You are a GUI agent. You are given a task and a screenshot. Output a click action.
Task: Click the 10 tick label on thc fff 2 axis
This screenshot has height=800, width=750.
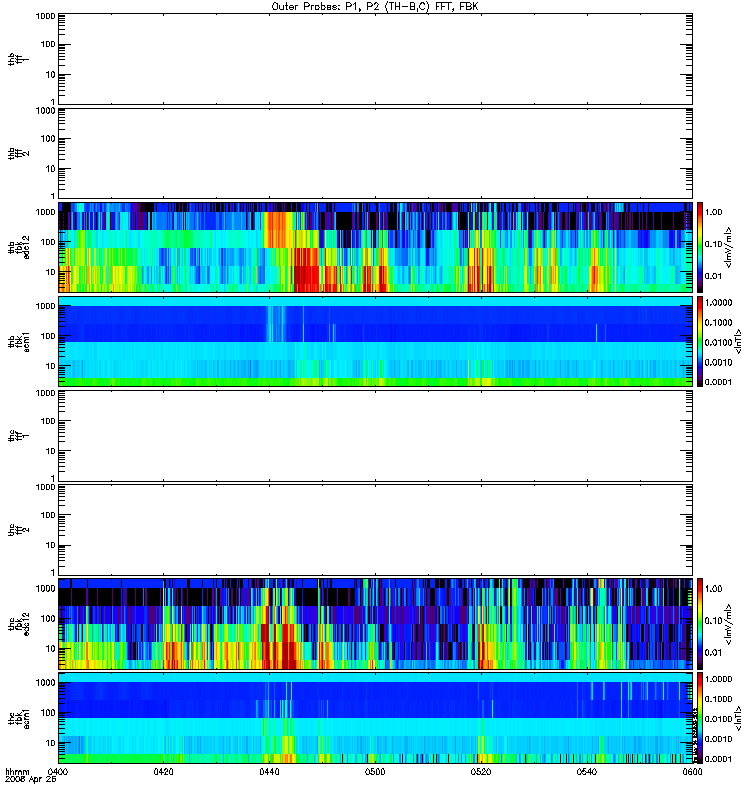(x=50, y=546)
